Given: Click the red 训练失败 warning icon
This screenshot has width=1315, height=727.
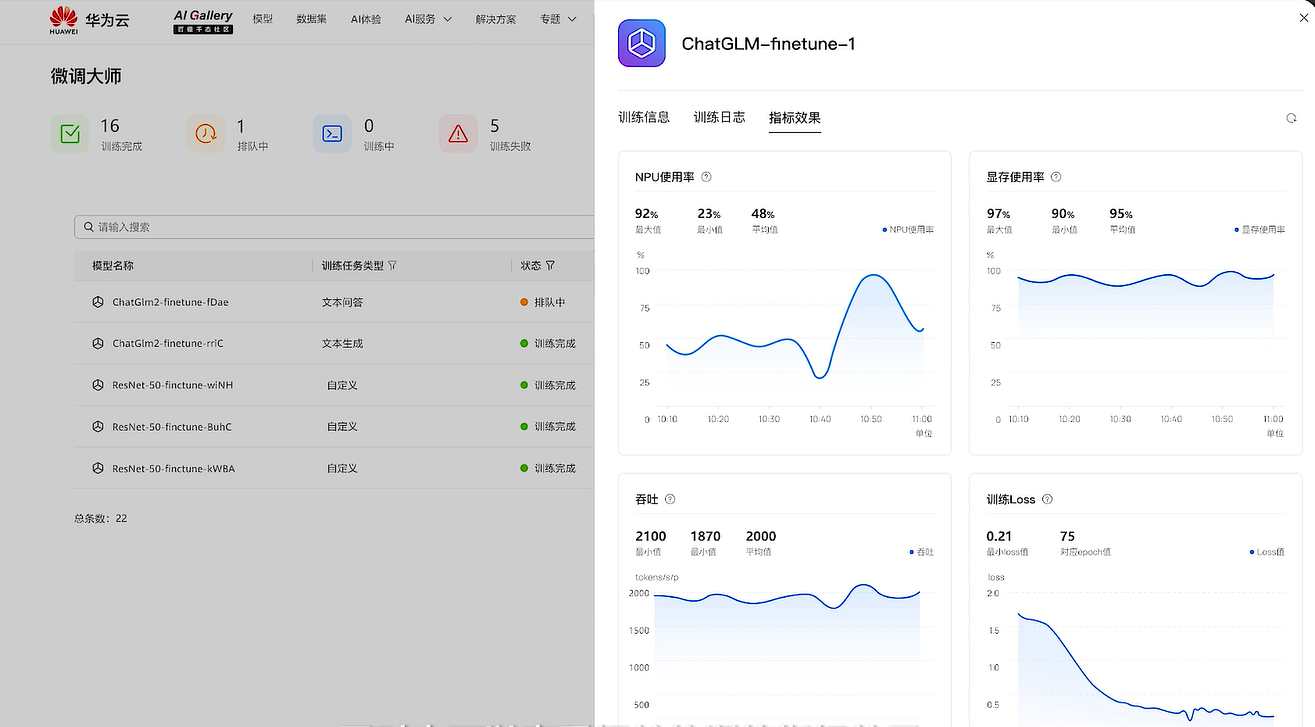Looking at the screenshot, I should [x=458, y=134].
